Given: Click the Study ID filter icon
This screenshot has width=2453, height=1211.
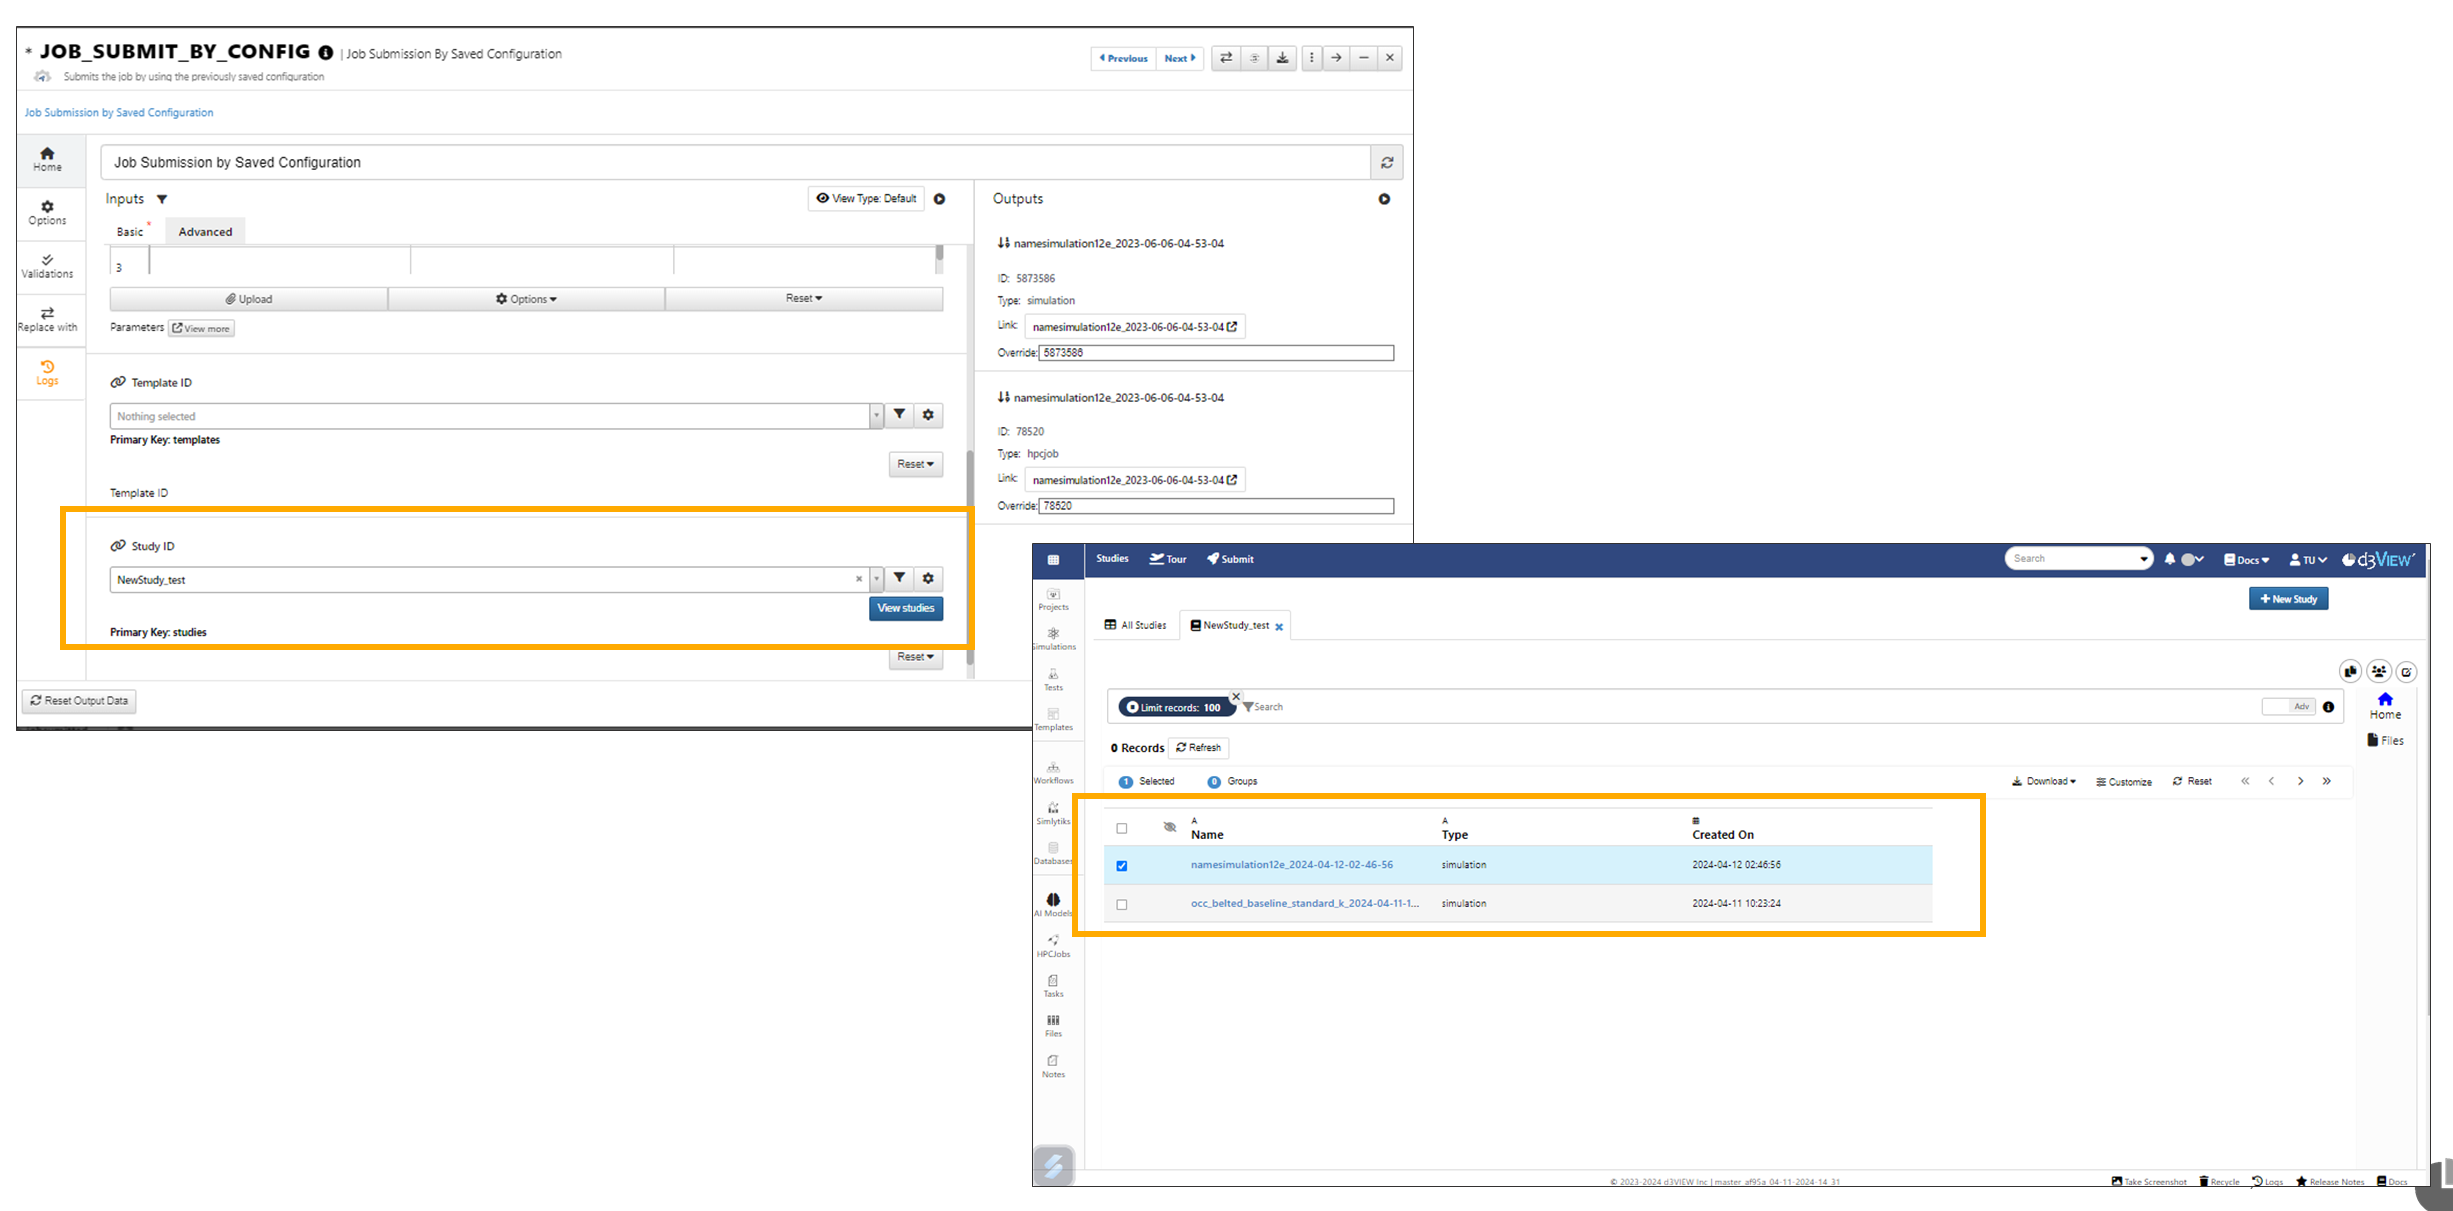Looking at the screenshot, I should [x=899, y=578].
